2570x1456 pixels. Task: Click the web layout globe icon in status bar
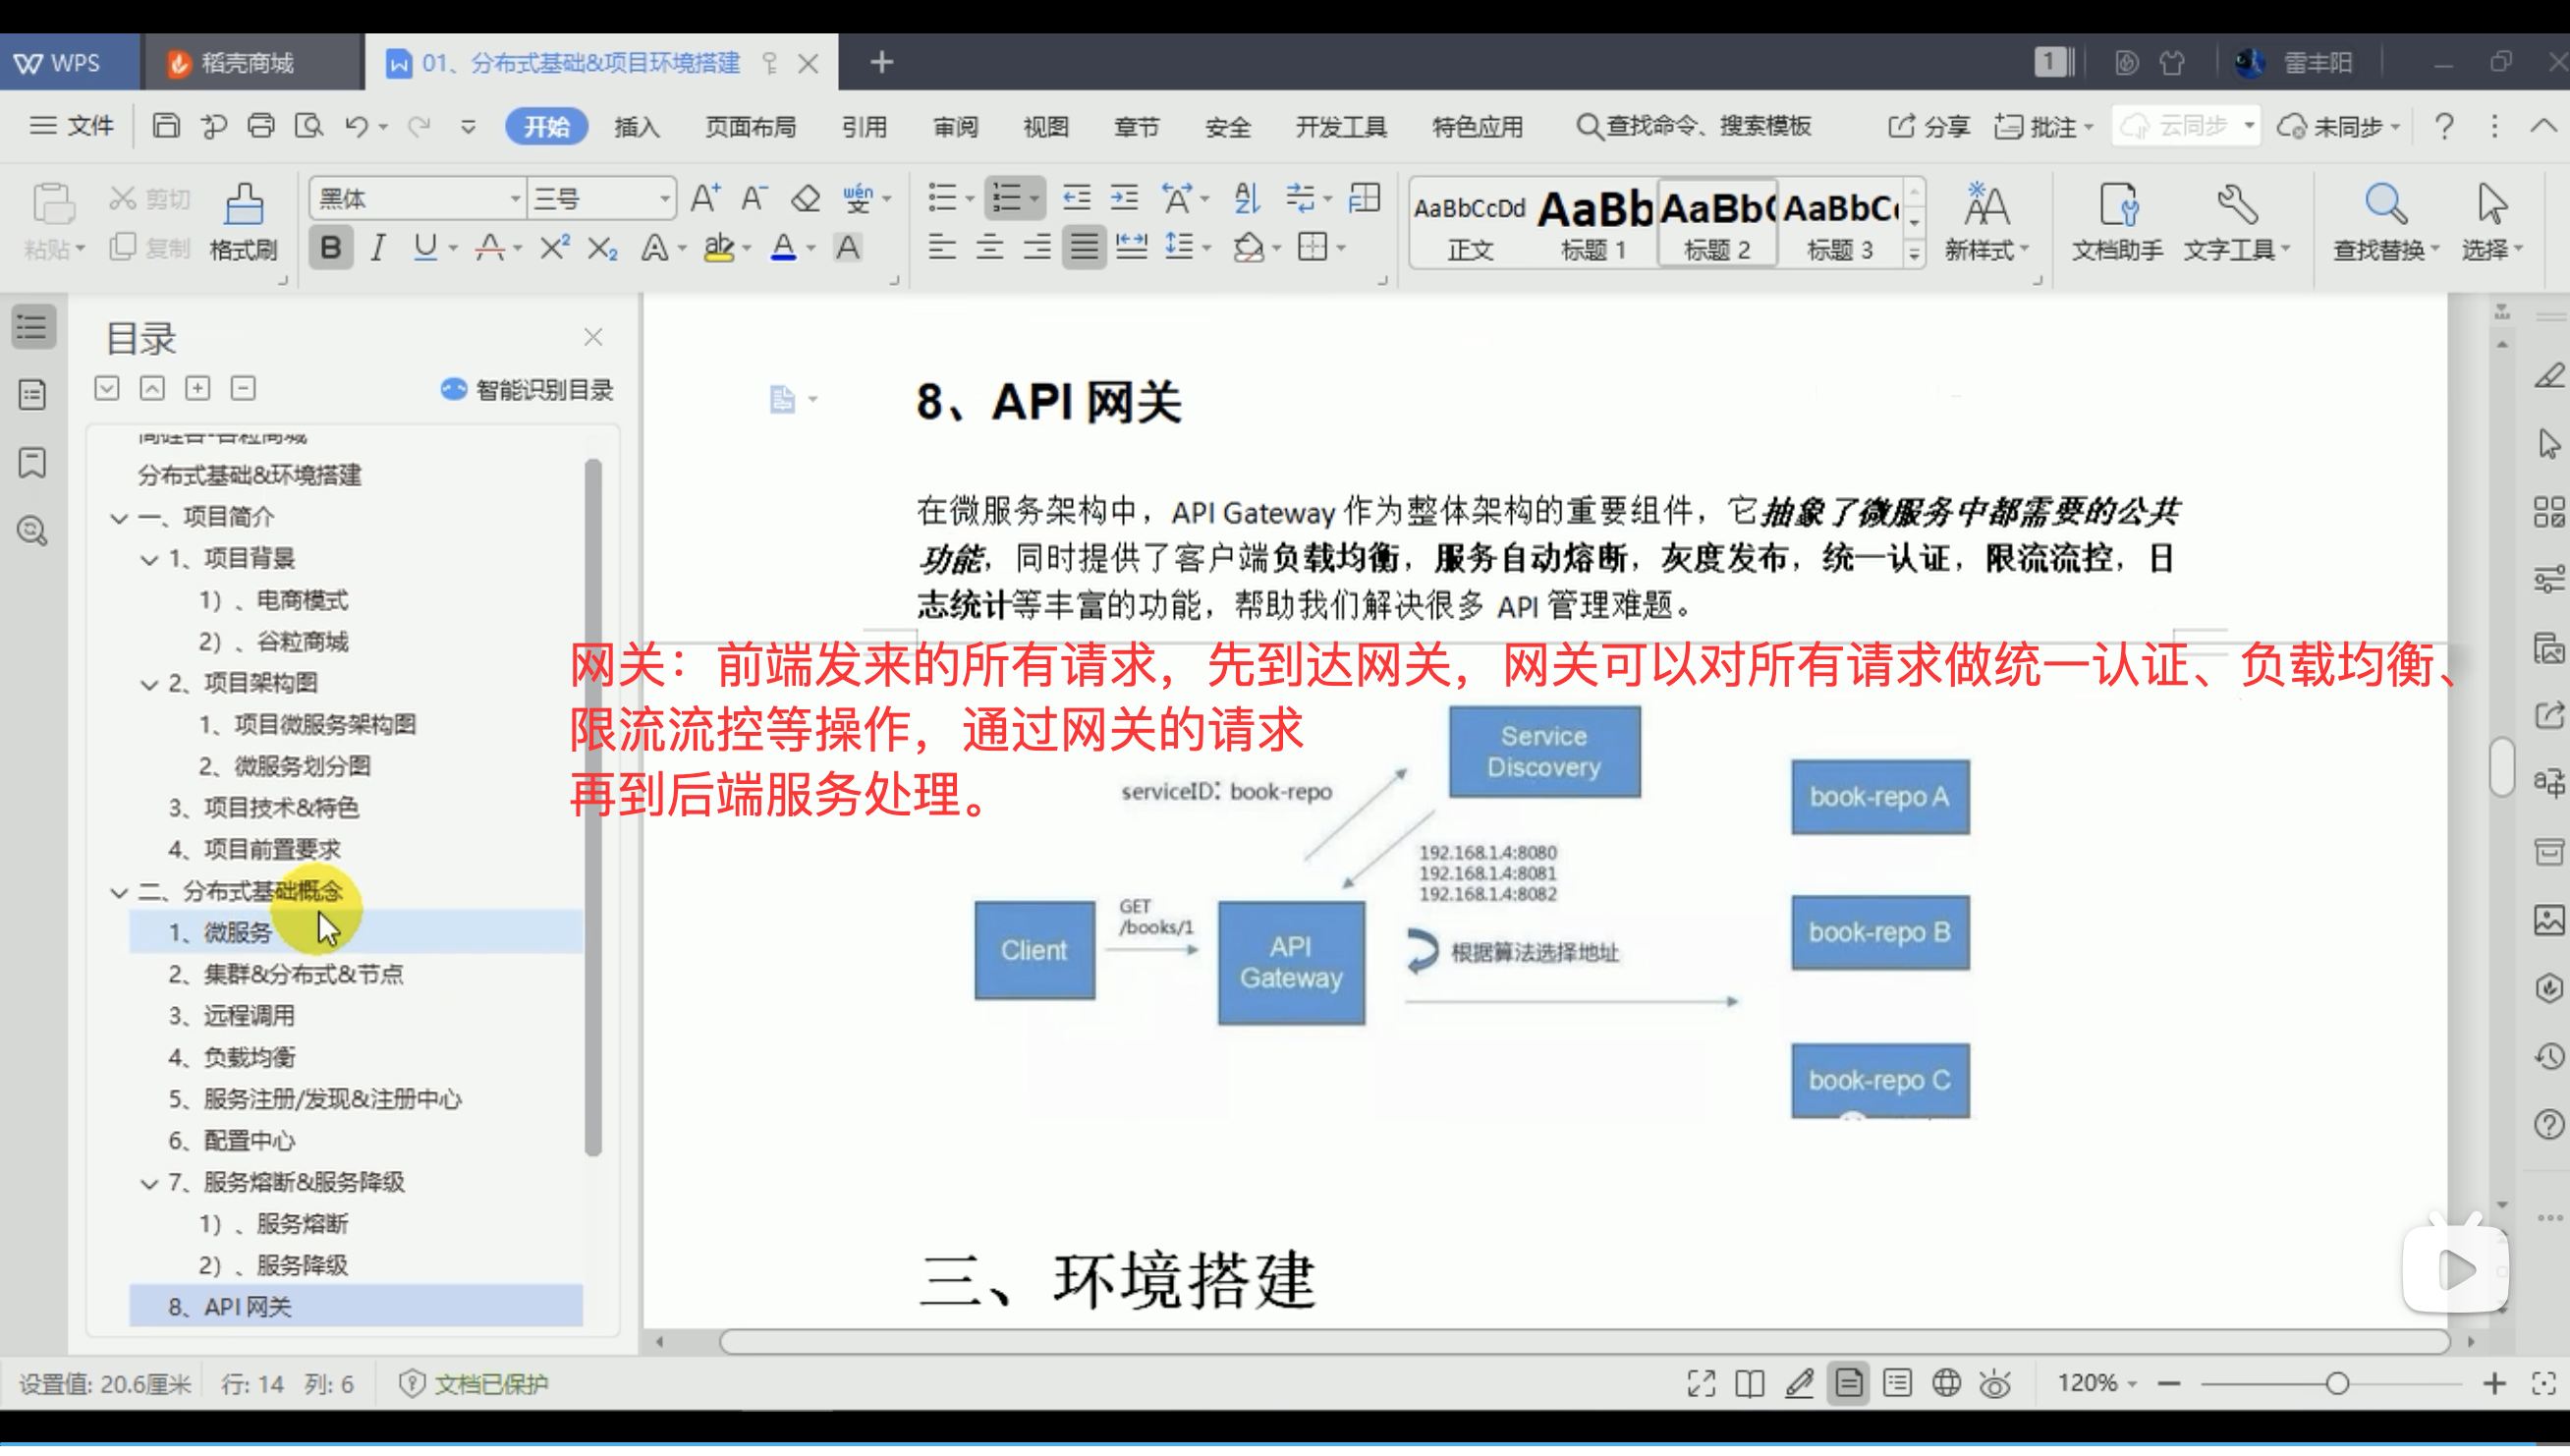point(1945,1384)
